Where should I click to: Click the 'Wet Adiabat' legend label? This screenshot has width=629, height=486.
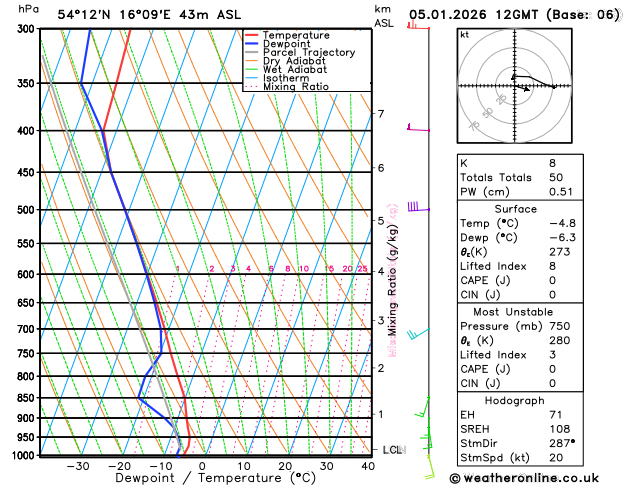tap(295, 69)
